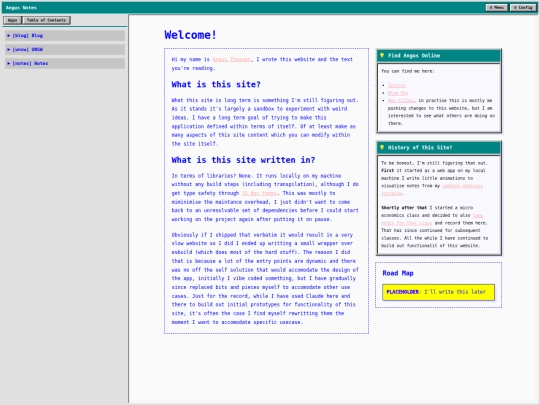The width and height of the screenshot is (540, 405).
Task: Open the Config button in the header
Action: [x=523, y=7]
